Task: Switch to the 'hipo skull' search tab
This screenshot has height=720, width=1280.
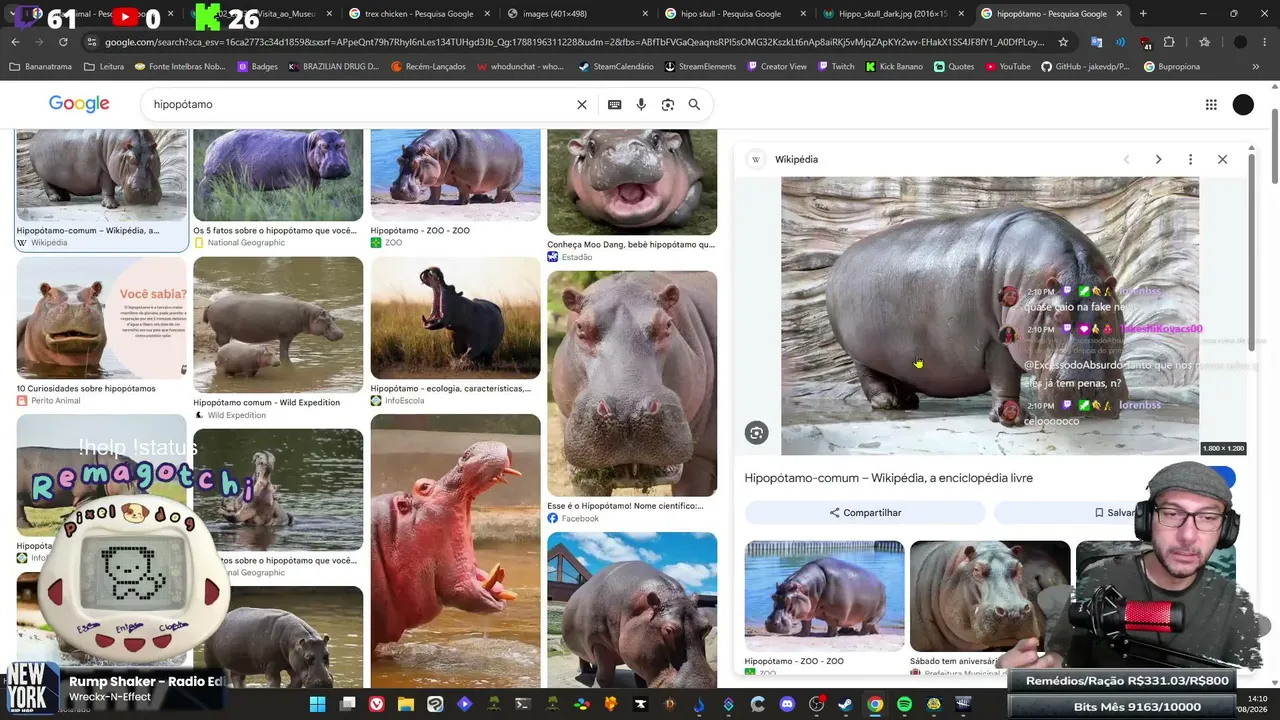Action: pyautogui.click(x=731, y=14)
